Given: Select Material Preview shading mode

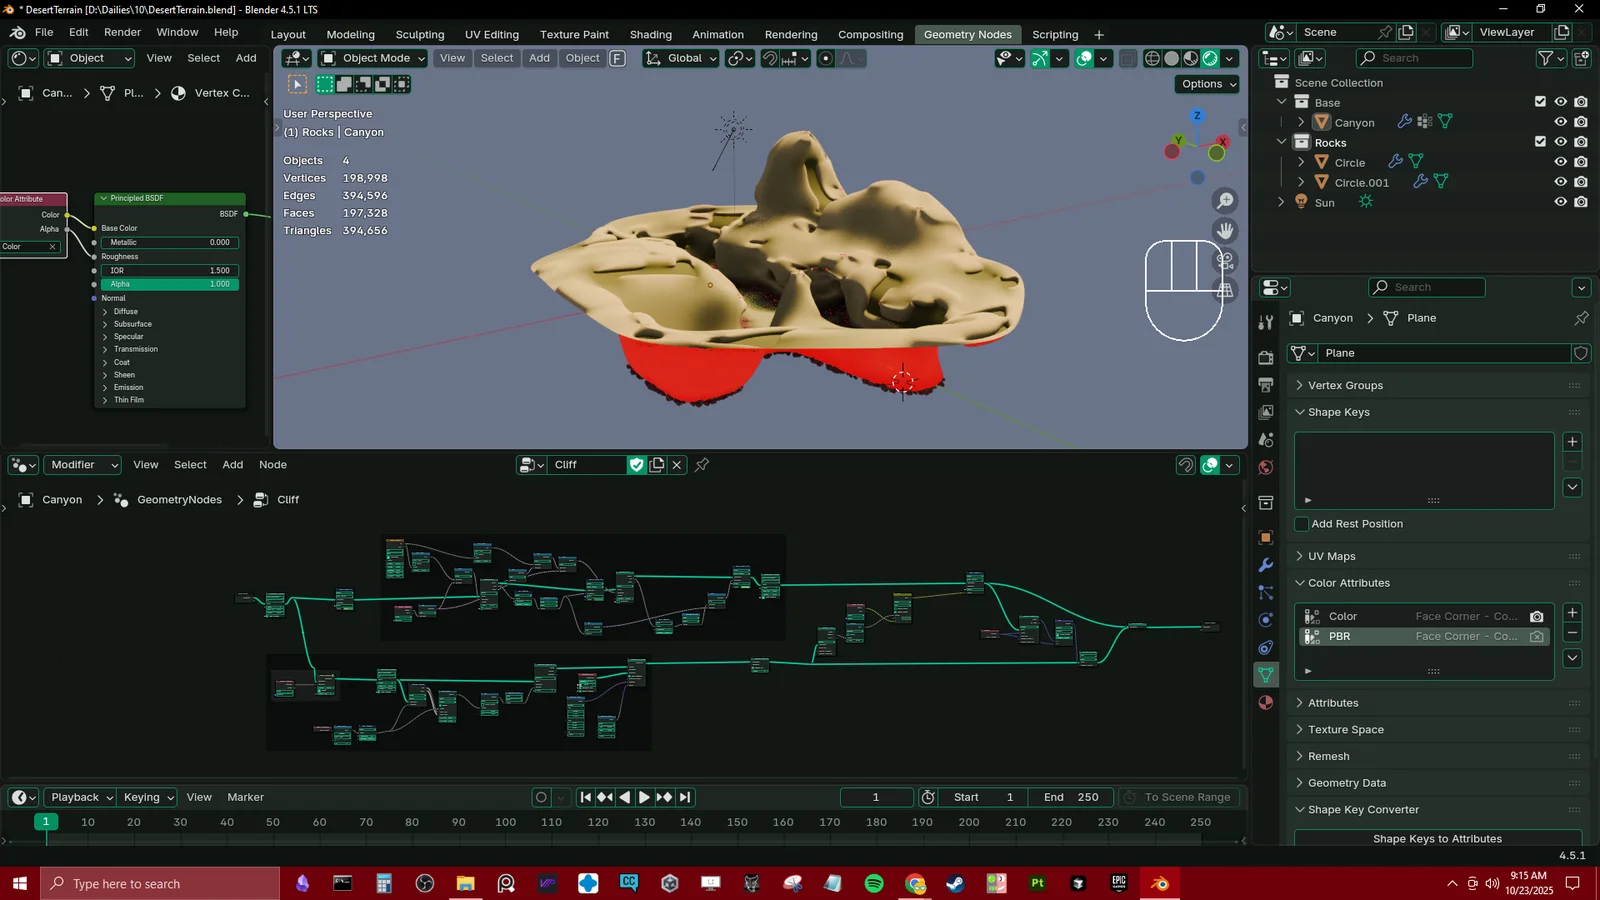Looking at the screenshot, I should 1190,58.
